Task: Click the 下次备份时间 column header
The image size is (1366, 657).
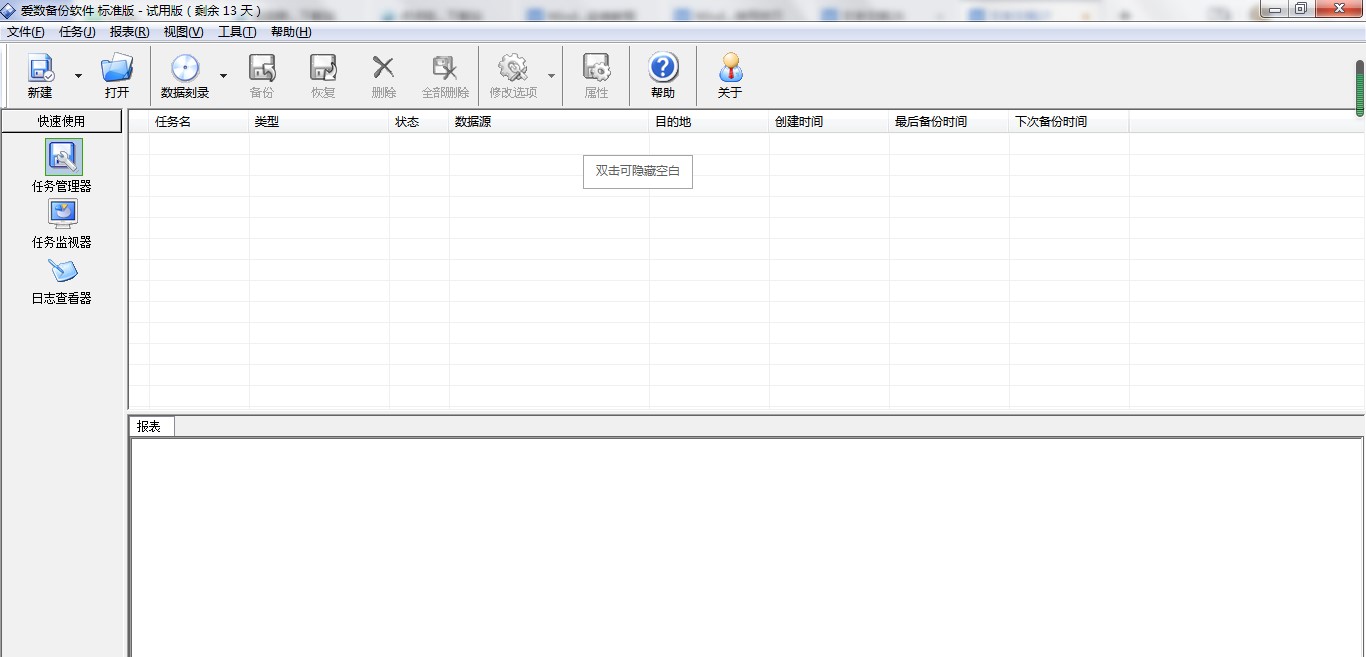Action: tap(1069, 122)
